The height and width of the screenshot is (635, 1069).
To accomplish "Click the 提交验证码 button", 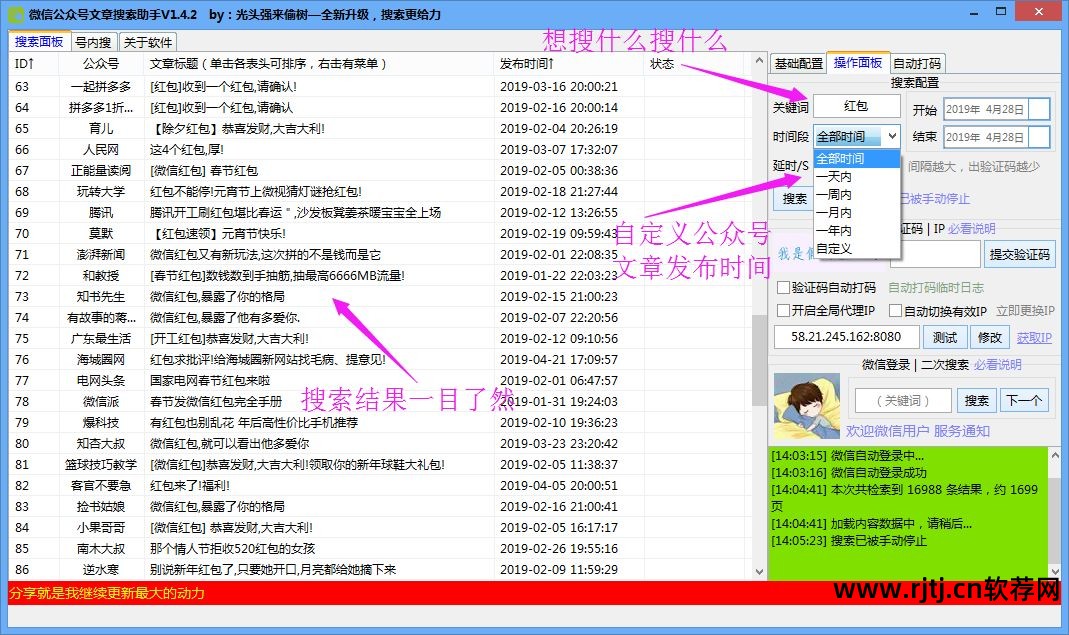I will 1019,254.
